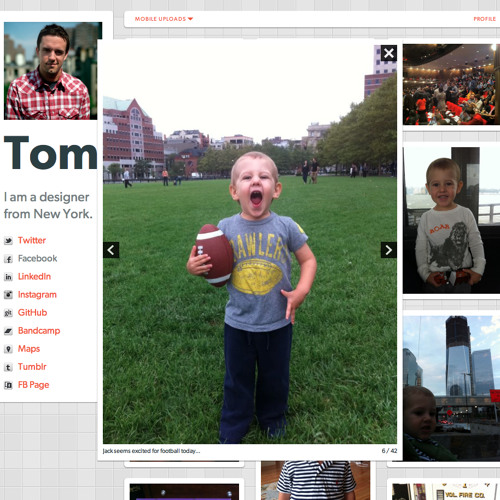Open the FB Page link
The height and width of the screenshot is (500, 500).
click(33, 385)
